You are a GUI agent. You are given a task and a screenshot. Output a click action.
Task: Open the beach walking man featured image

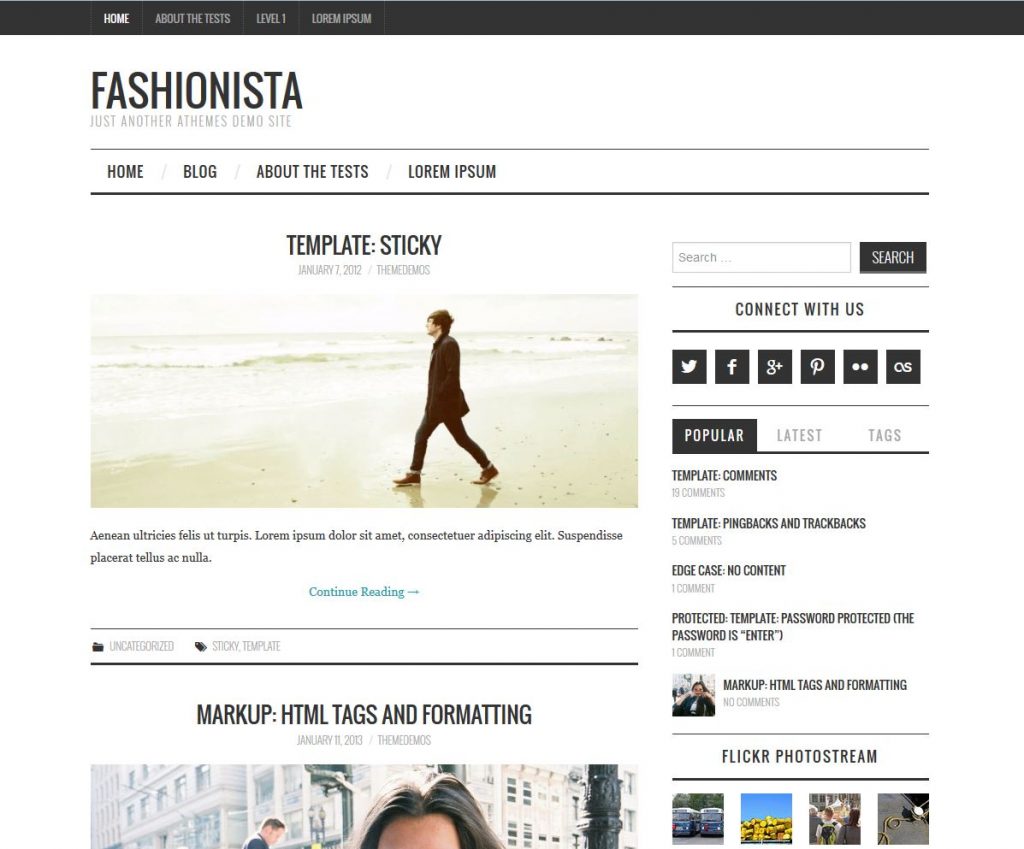point(364,401)
